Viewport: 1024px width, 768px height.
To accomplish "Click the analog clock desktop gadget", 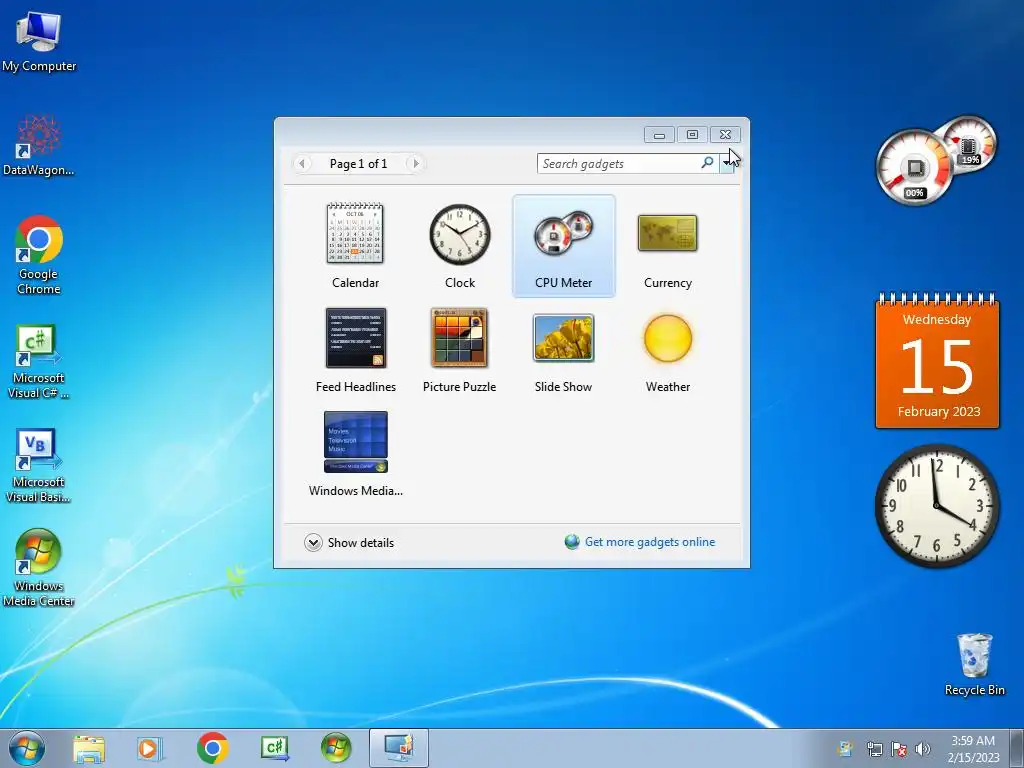I will 936,505.
